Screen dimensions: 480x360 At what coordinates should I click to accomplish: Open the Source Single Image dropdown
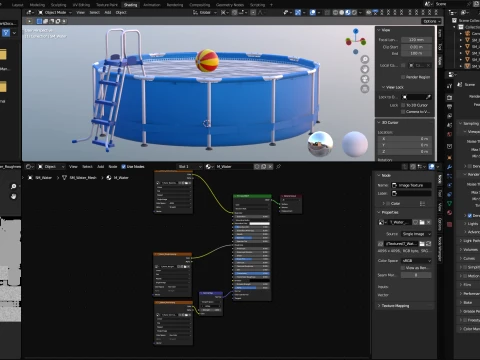pyautogui.click(x=416, y=234)
